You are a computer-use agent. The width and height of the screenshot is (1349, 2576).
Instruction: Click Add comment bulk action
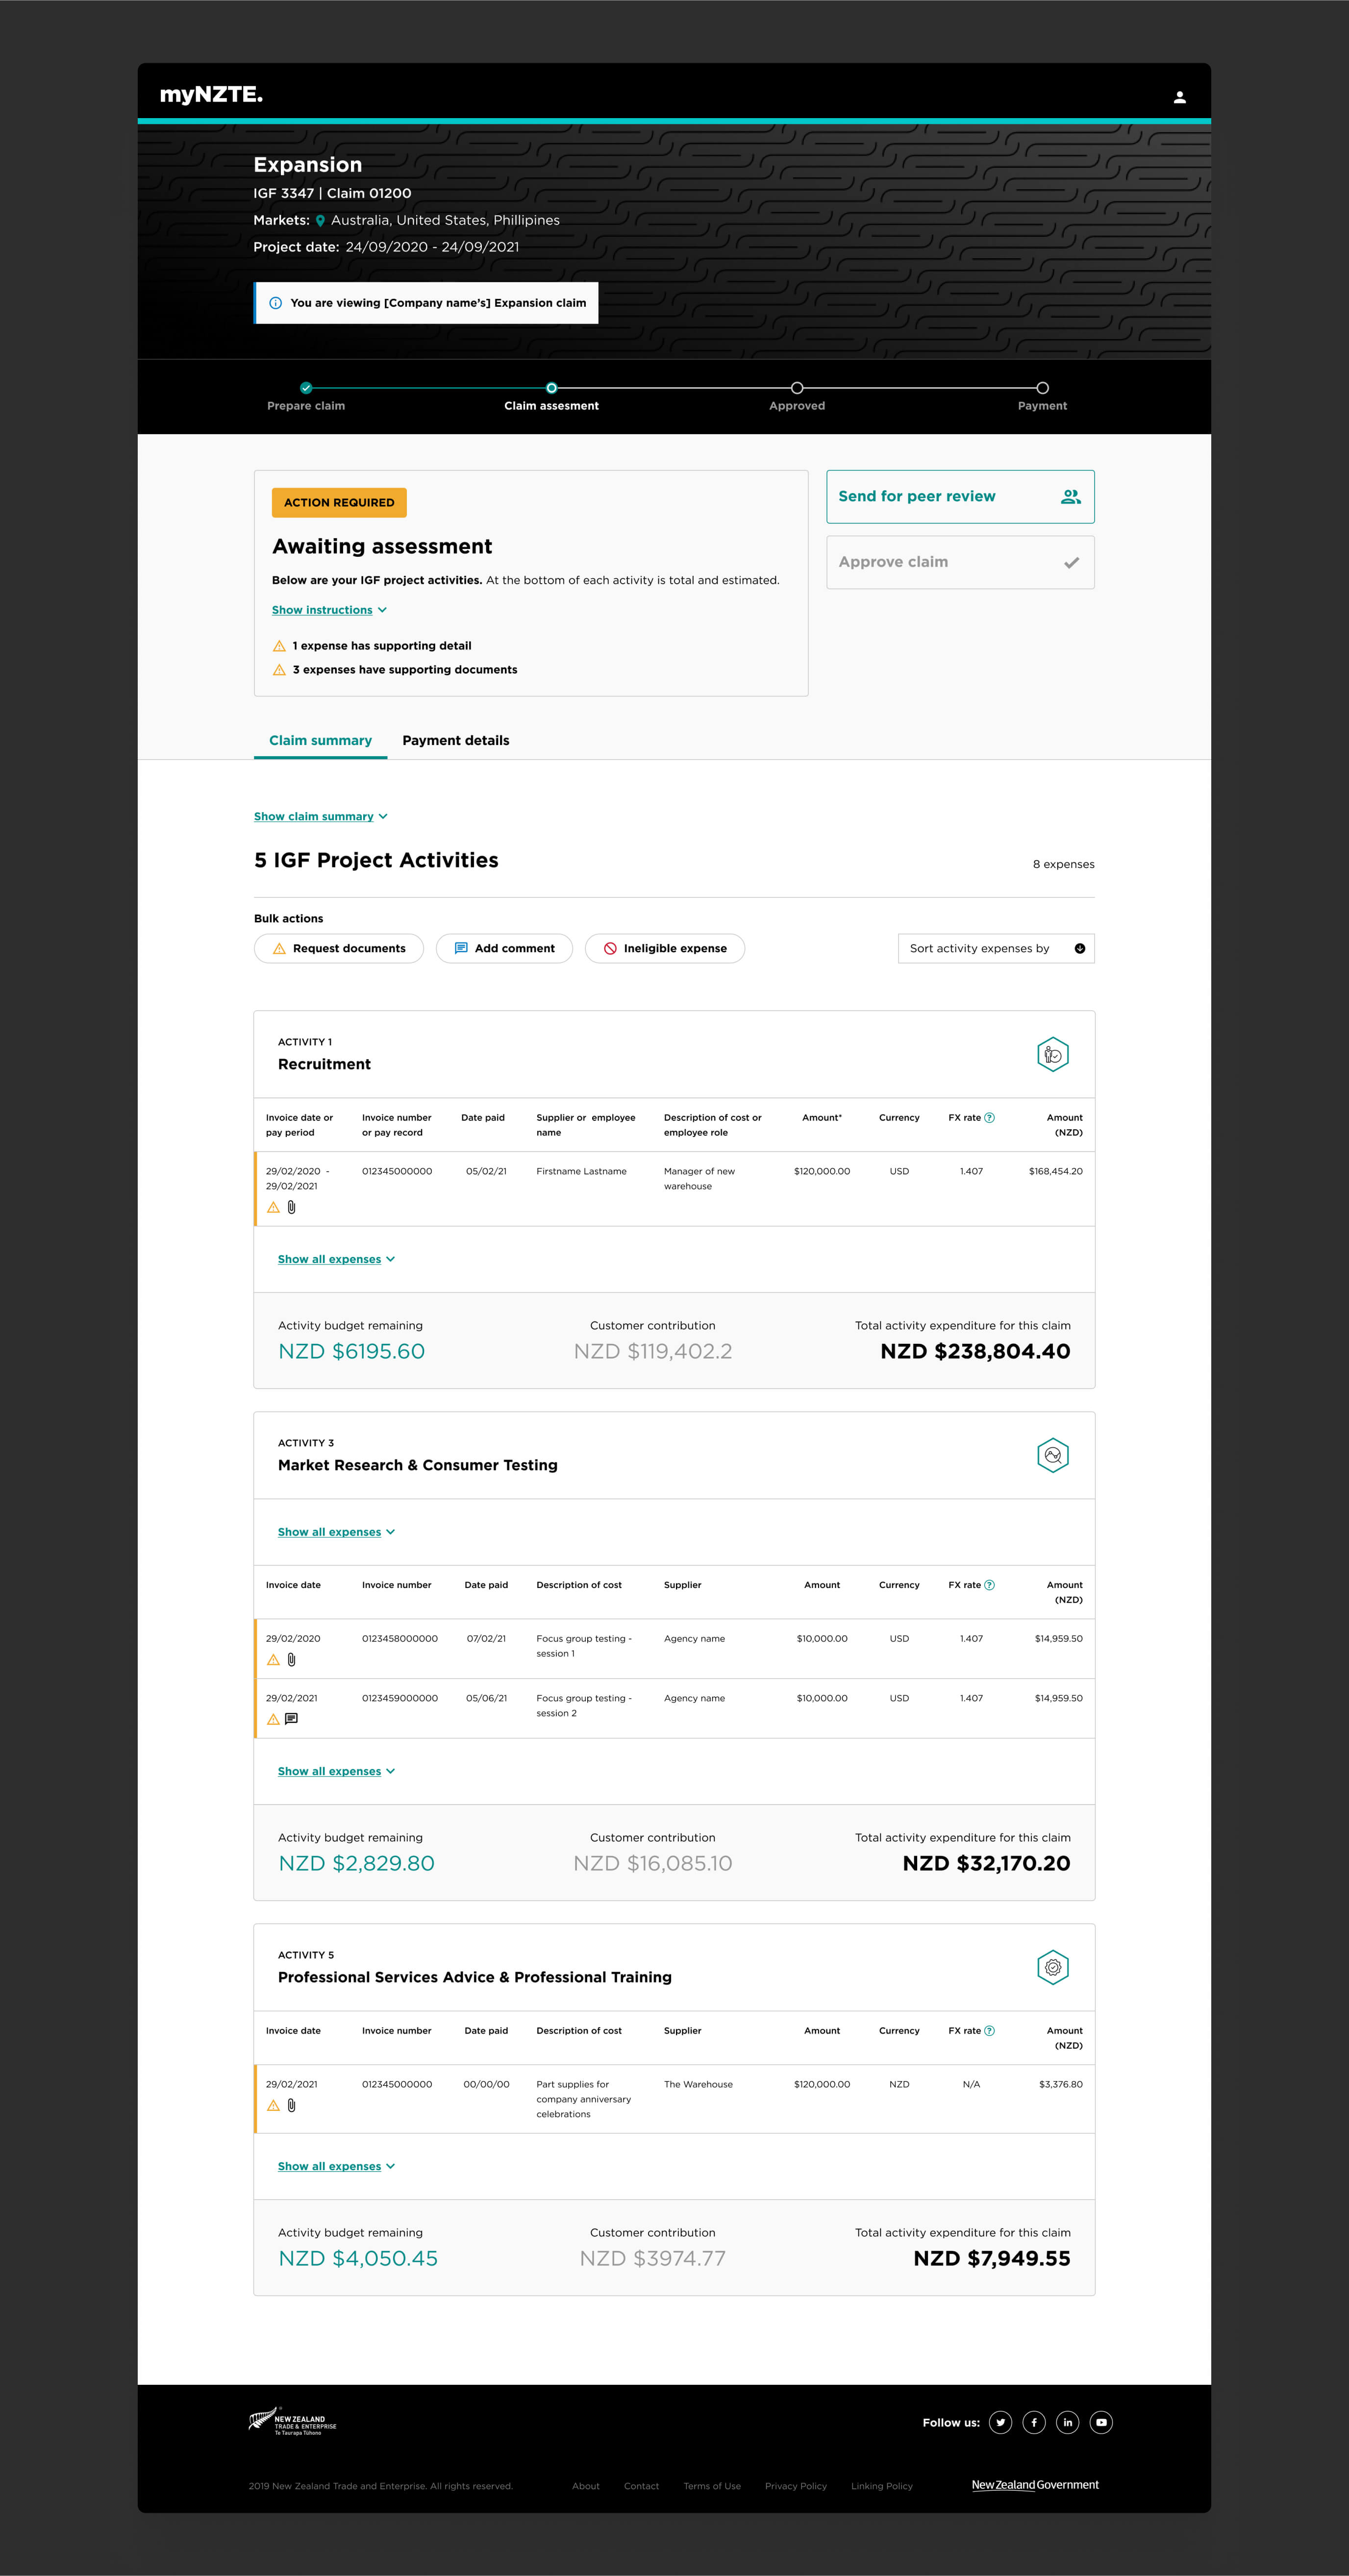tap(504, 949)
